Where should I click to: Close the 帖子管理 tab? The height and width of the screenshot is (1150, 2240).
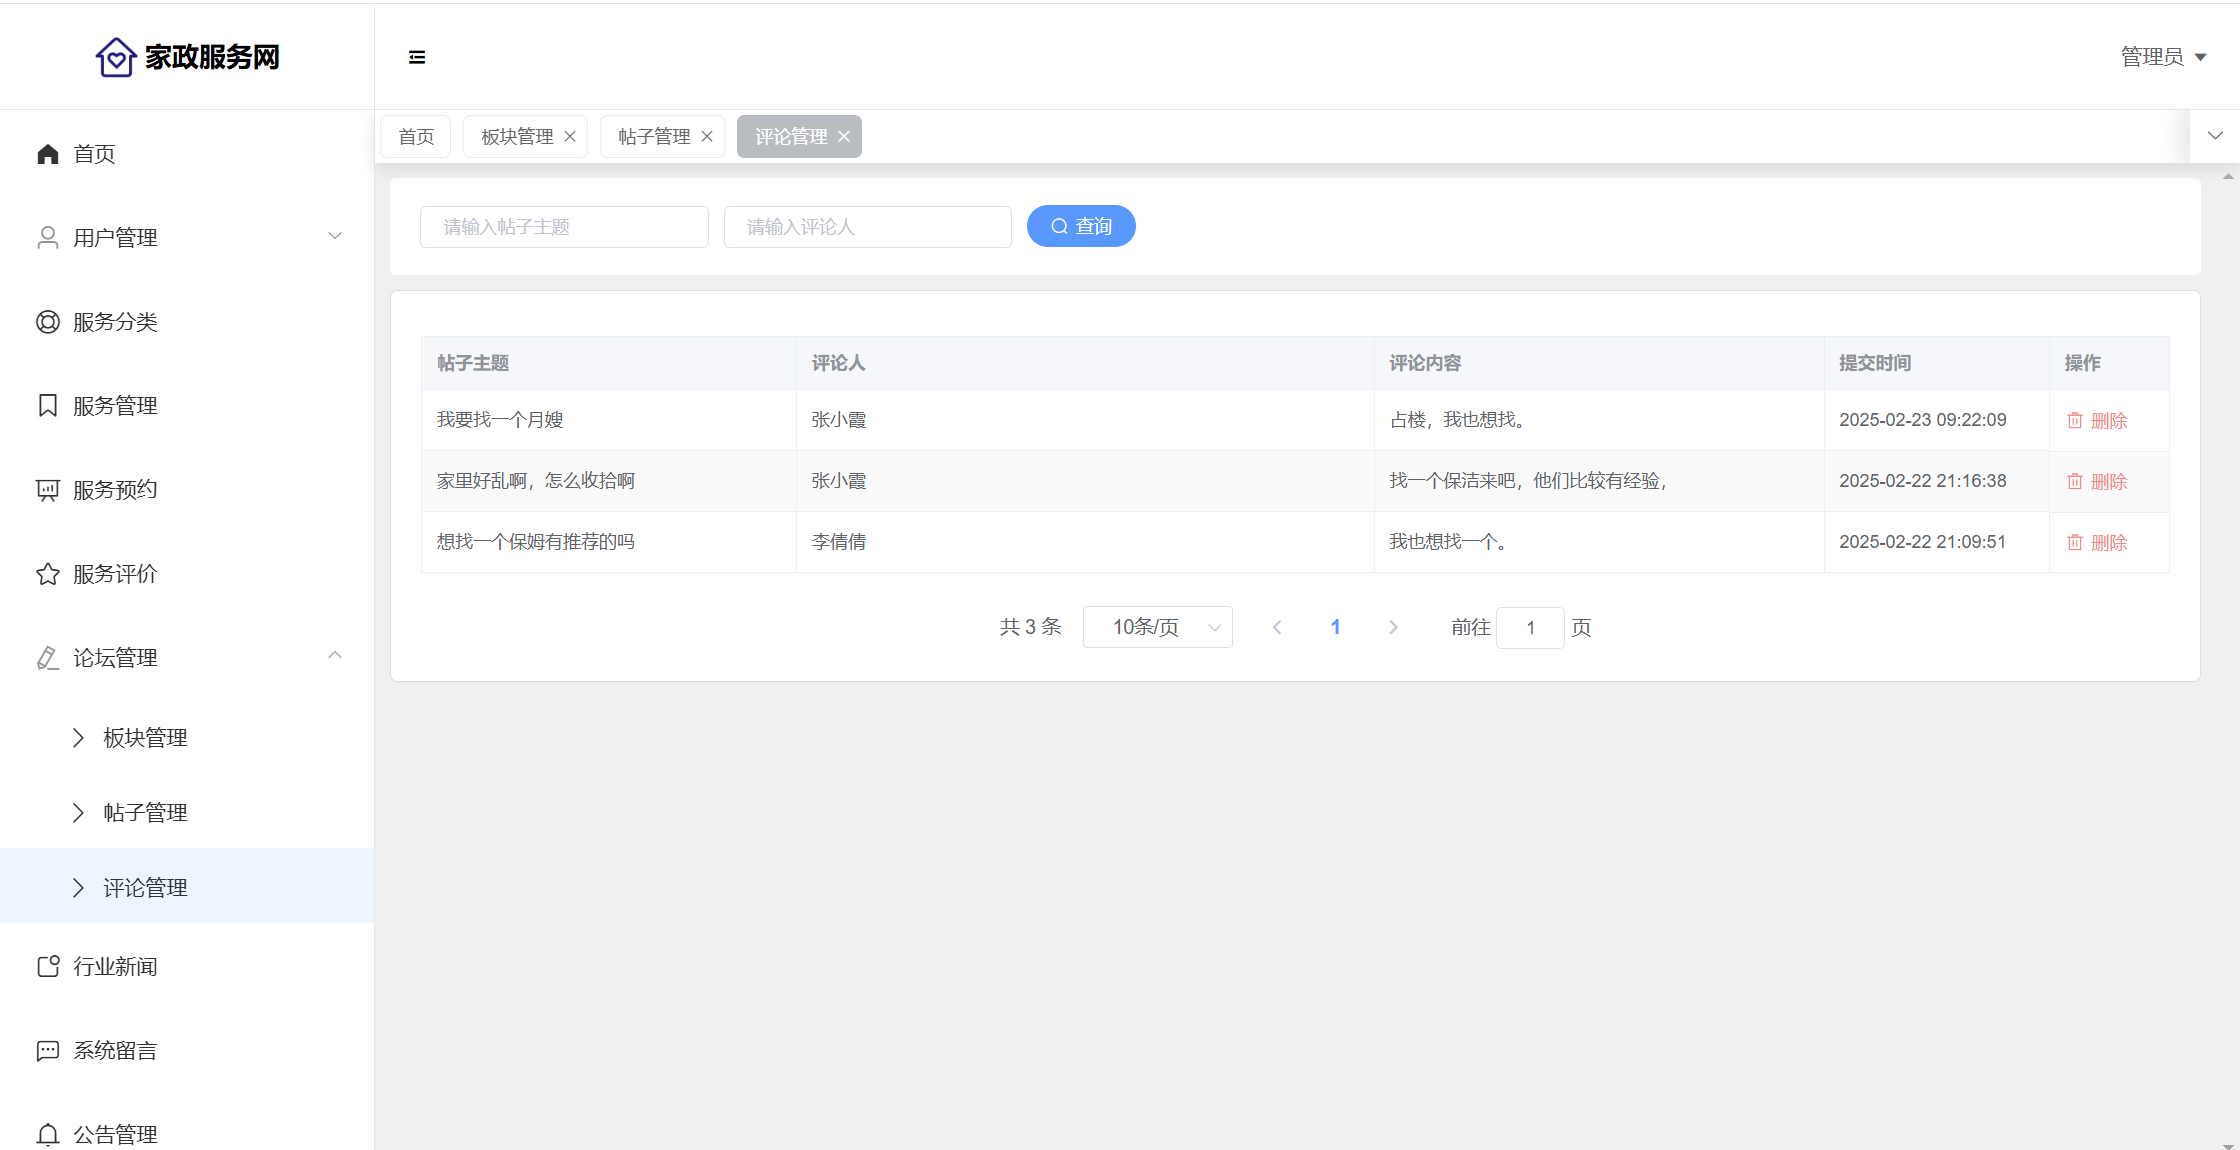[x=707, y=137]
